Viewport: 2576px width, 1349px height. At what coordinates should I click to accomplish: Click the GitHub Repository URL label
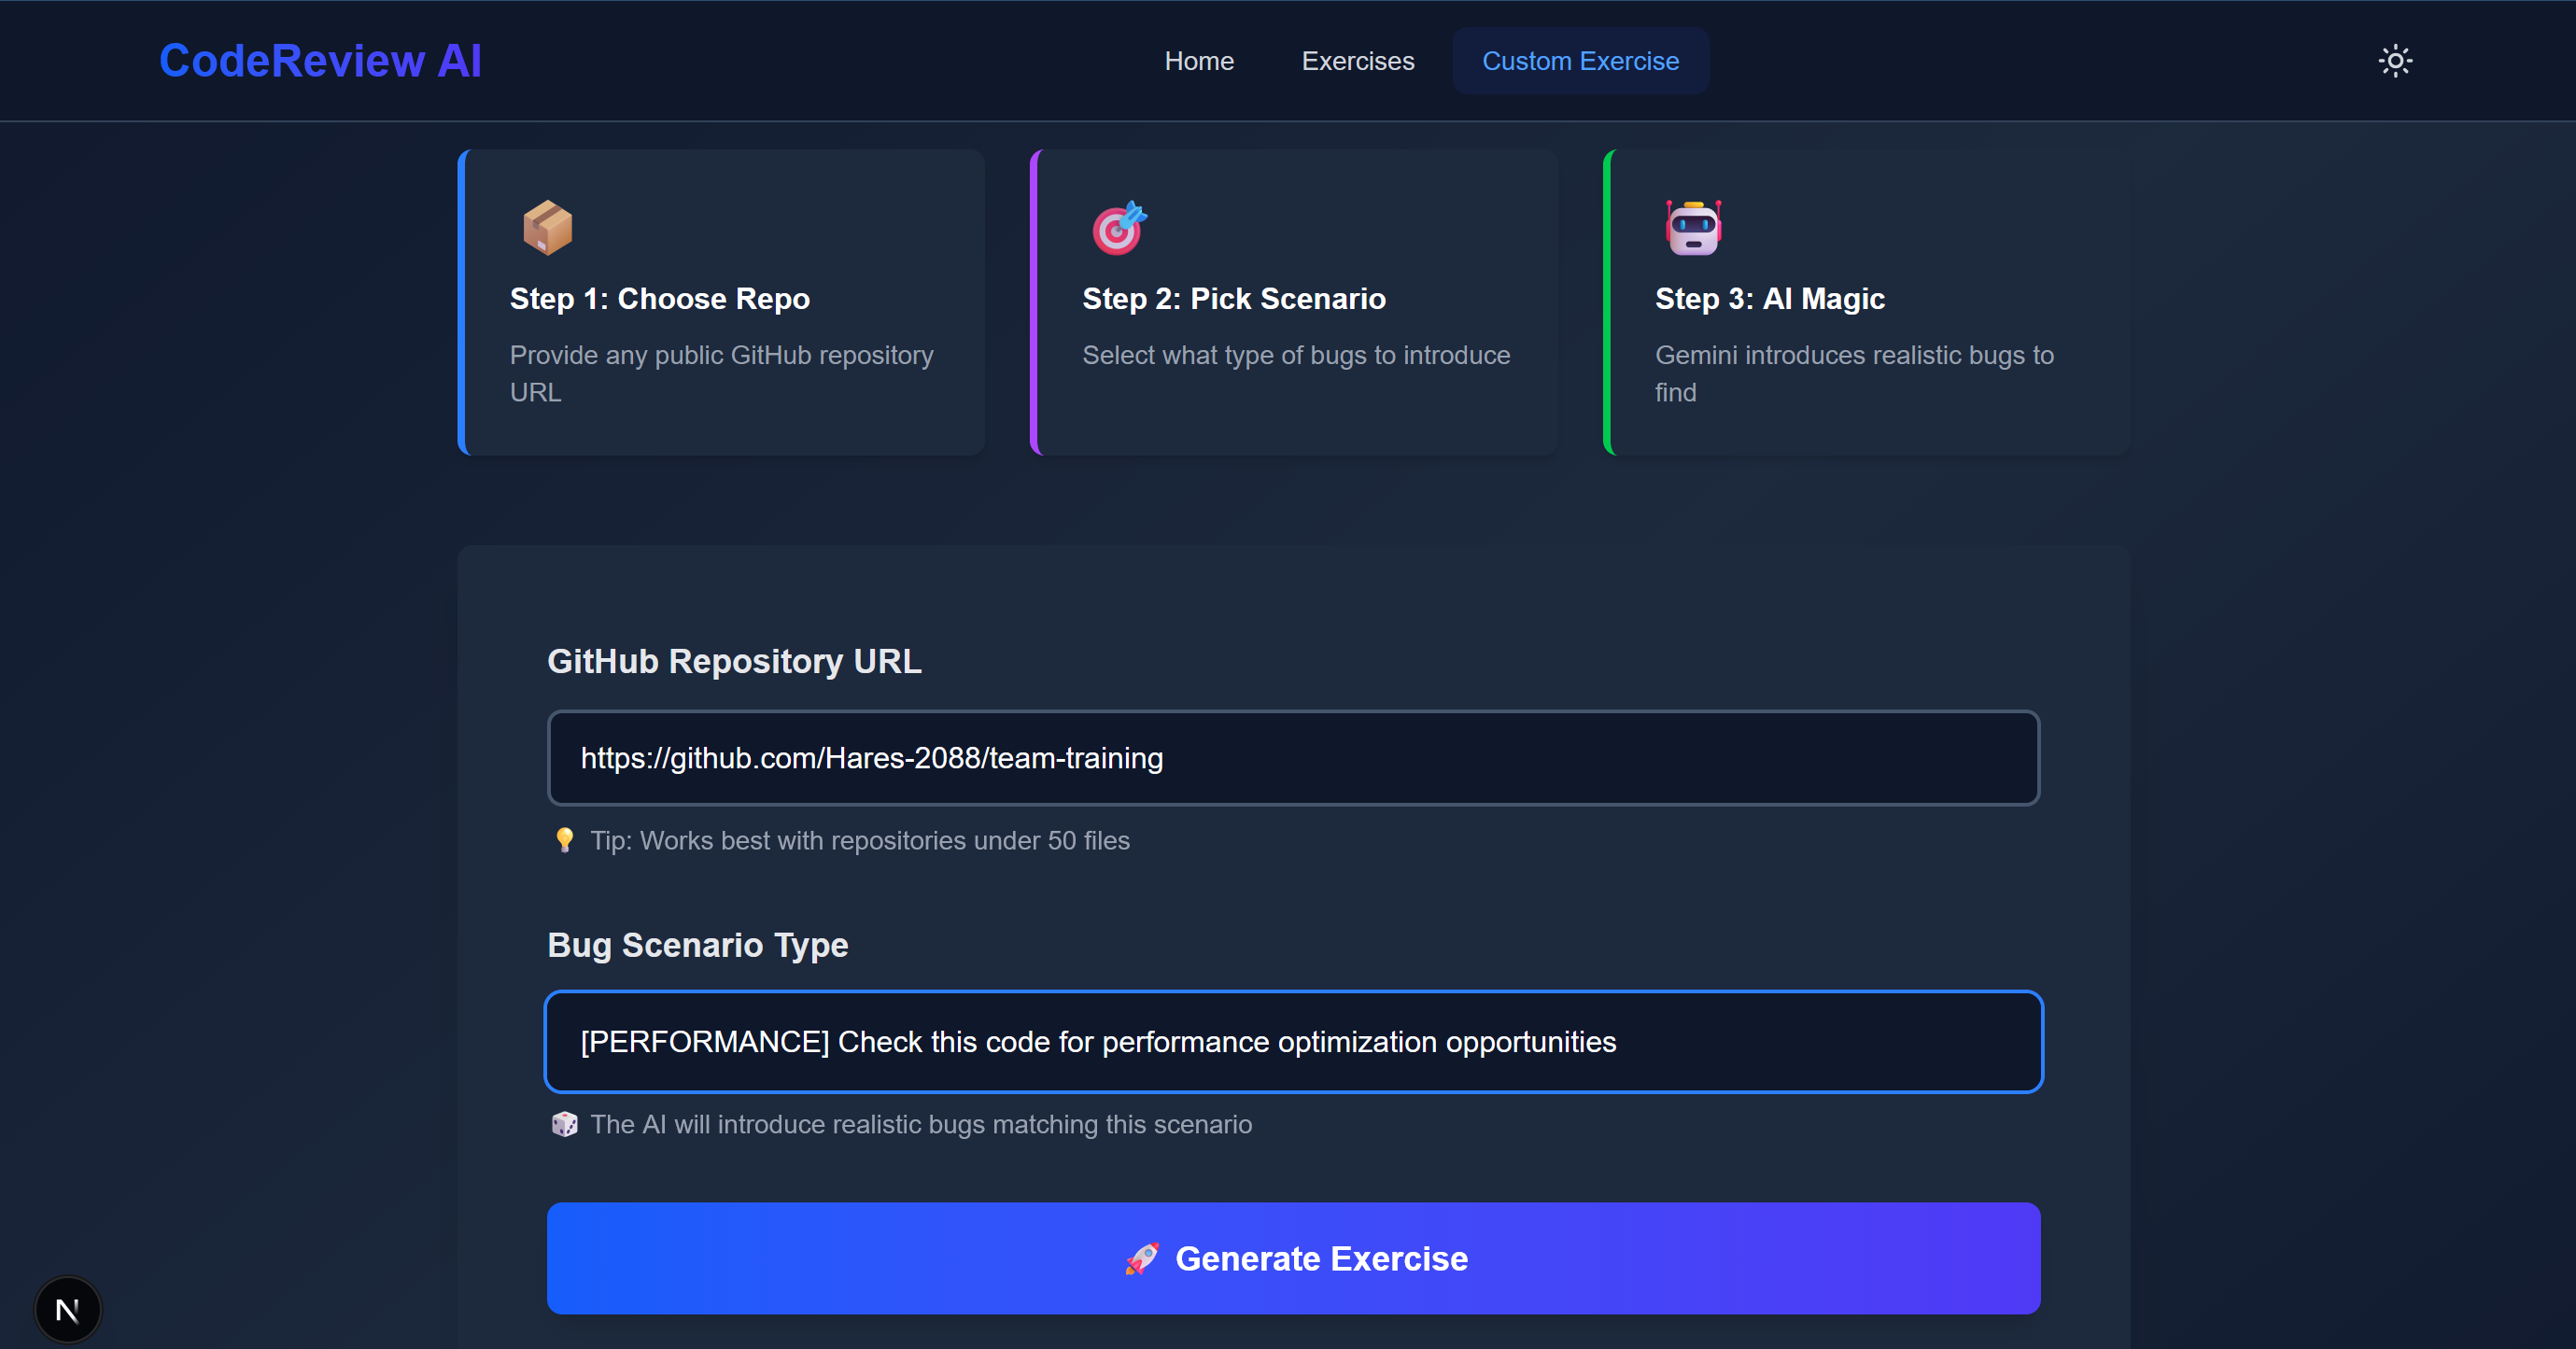pos(734,661)
